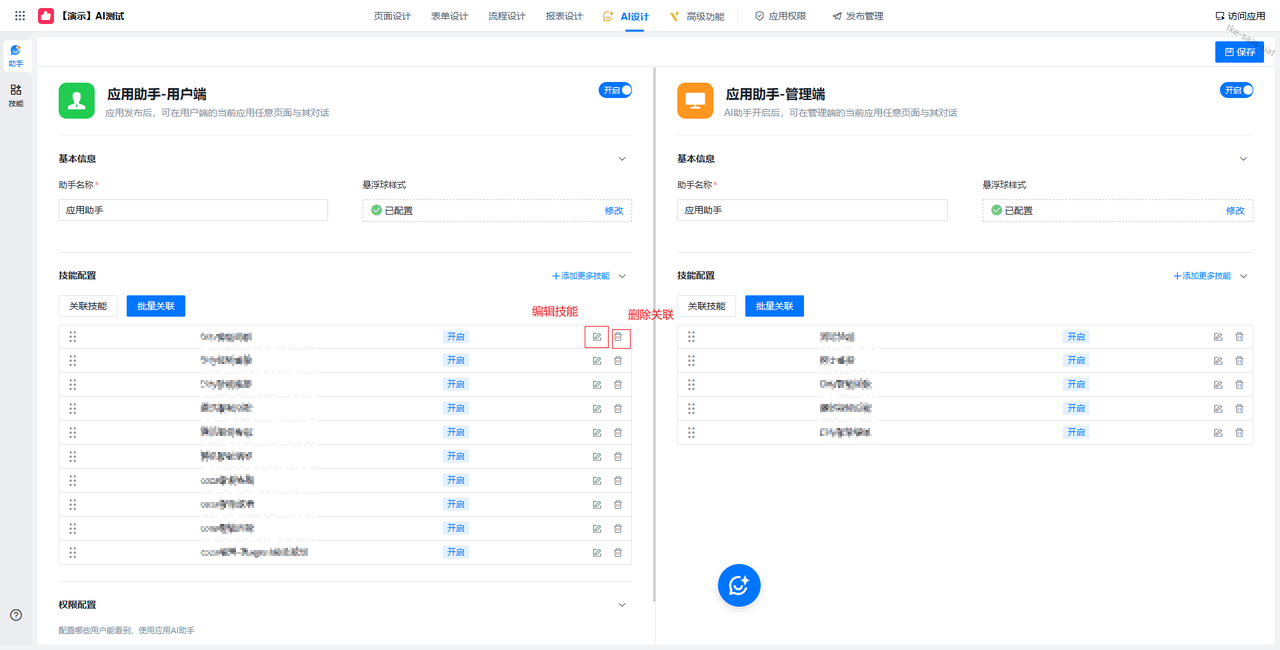Open the 发布管理 tab

pyautogui.click(x=858, y=16)
